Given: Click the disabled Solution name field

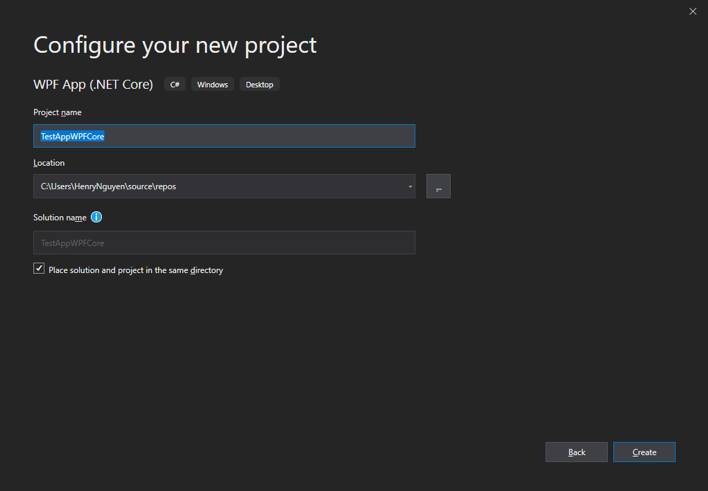Looking at the screenshot, I should coord(224,243).
